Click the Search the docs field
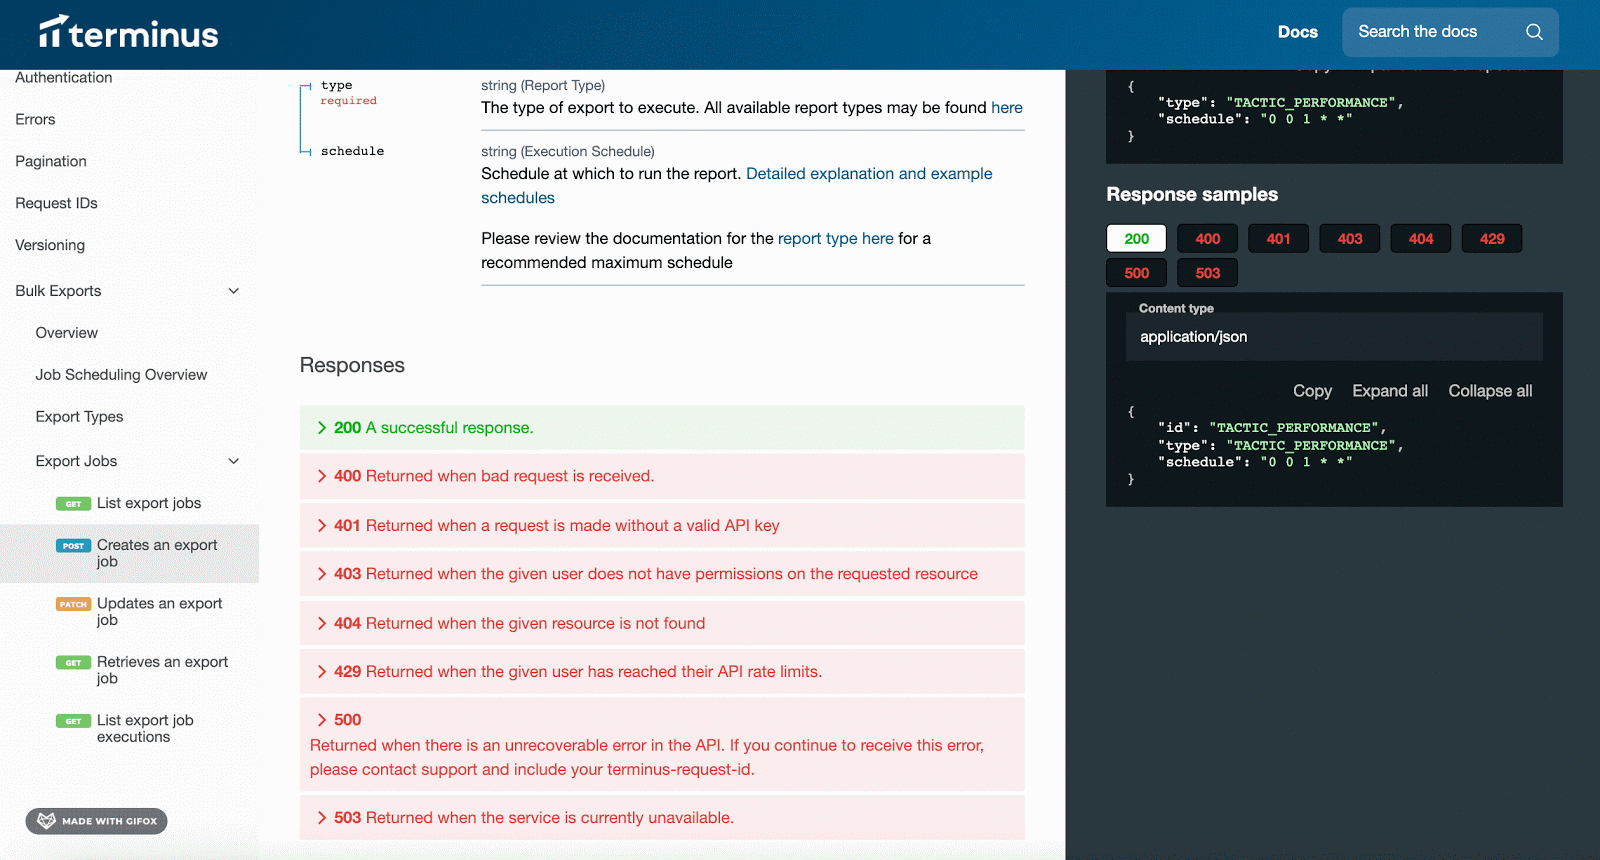This screenshot has width=1600, height=860. pyautogui.click(x=1450, y=32)
